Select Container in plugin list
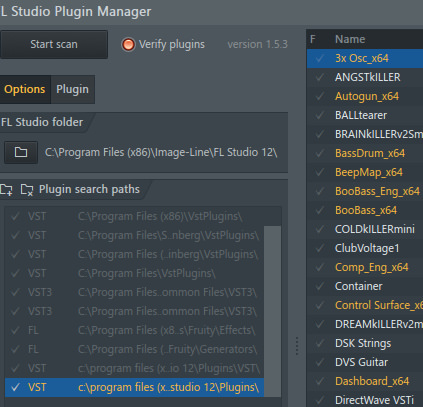Image resolution: width=423 pixels, height=407 pixels. (x=359, y=286)
